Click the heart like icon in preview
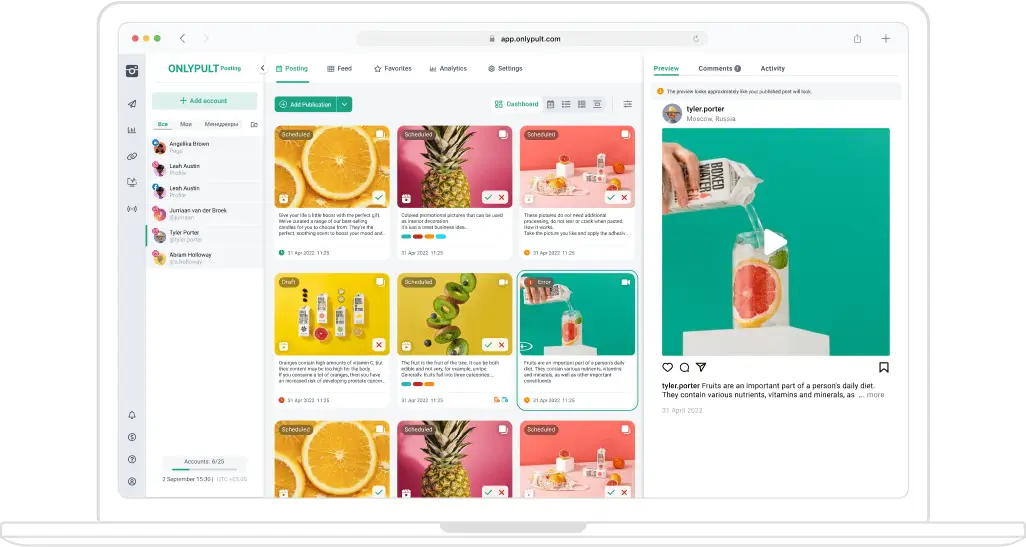This screenshot has width=1026, height=547. [668, 367]
